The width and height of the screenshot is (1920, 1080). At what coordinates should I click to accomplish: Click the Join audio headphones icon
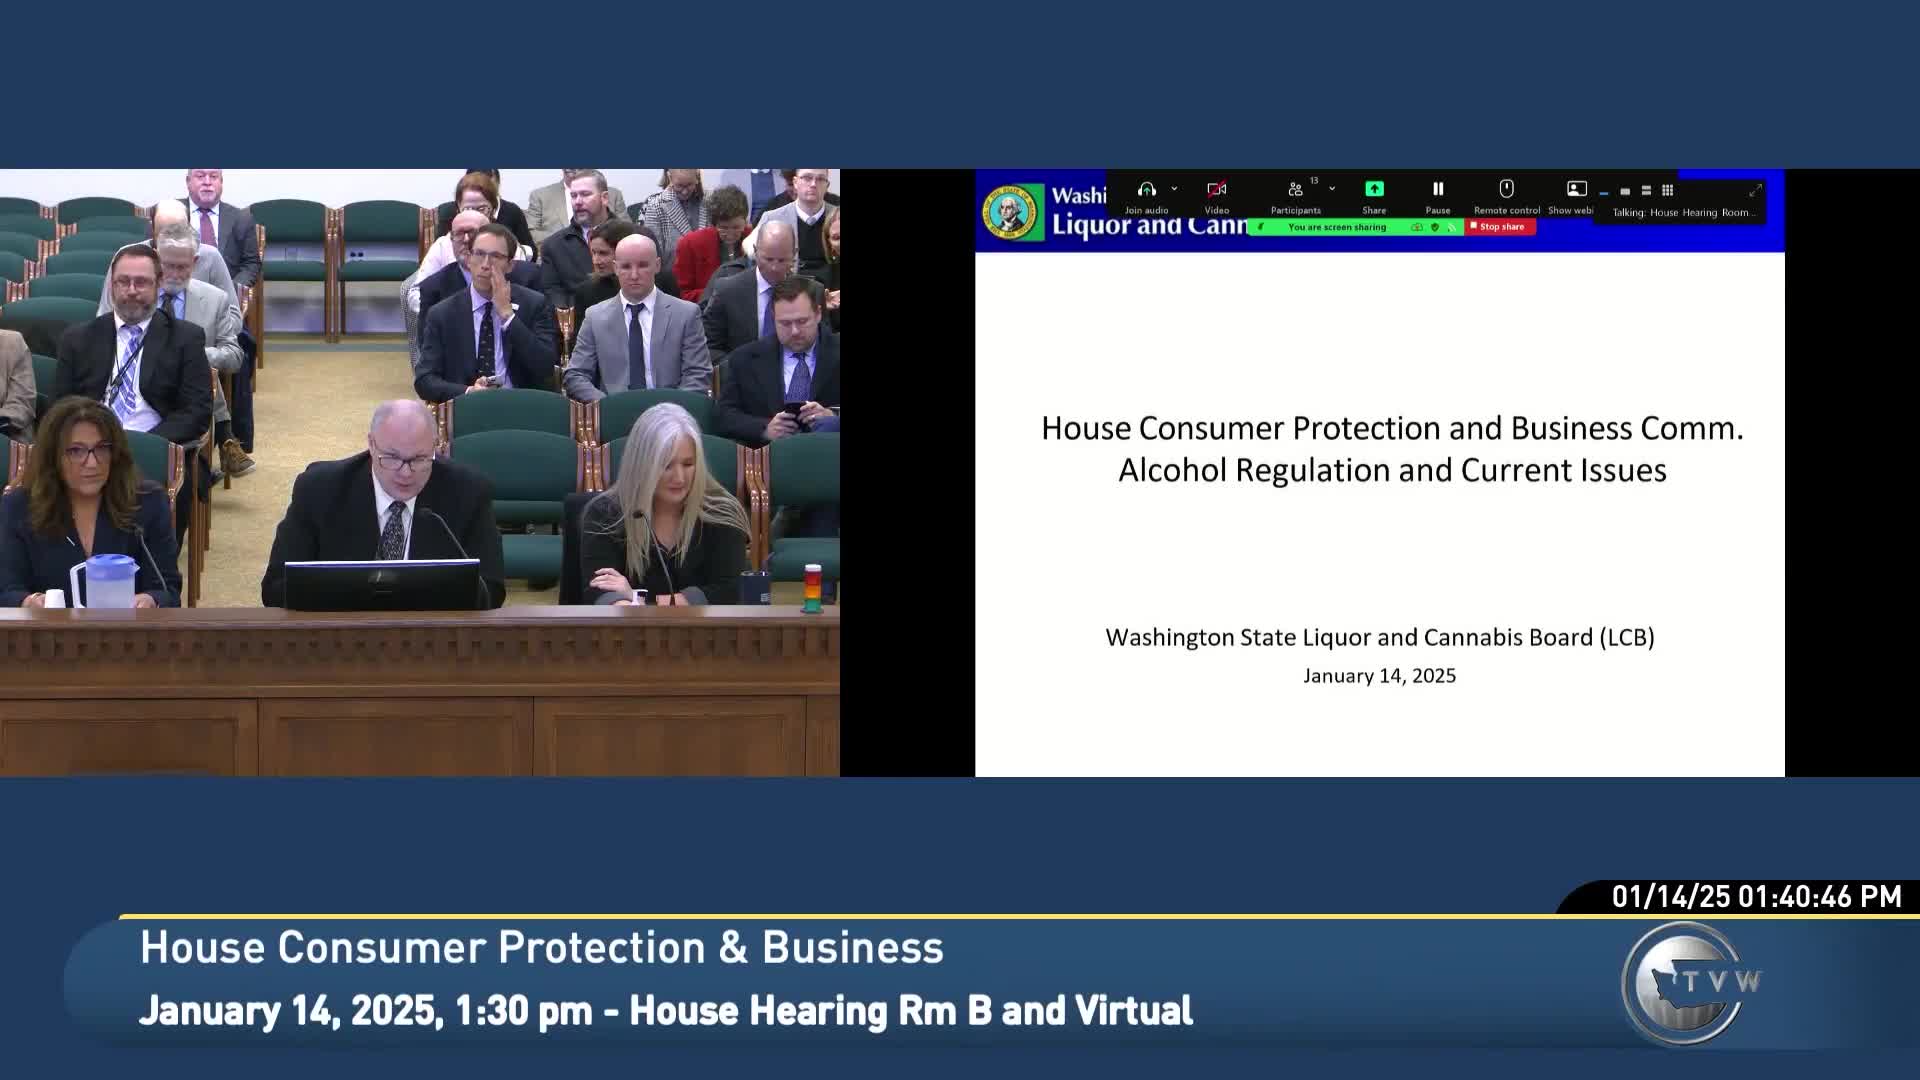click(1147, 190)
